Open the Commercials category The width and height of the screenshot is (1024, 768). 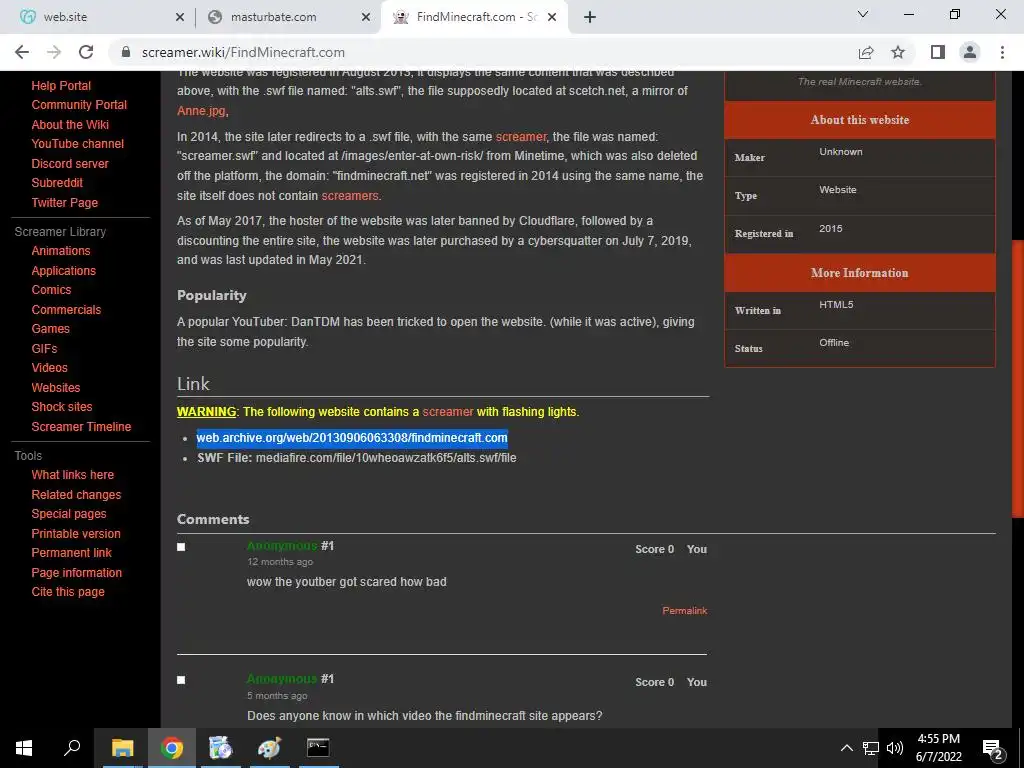coord(66,310)
